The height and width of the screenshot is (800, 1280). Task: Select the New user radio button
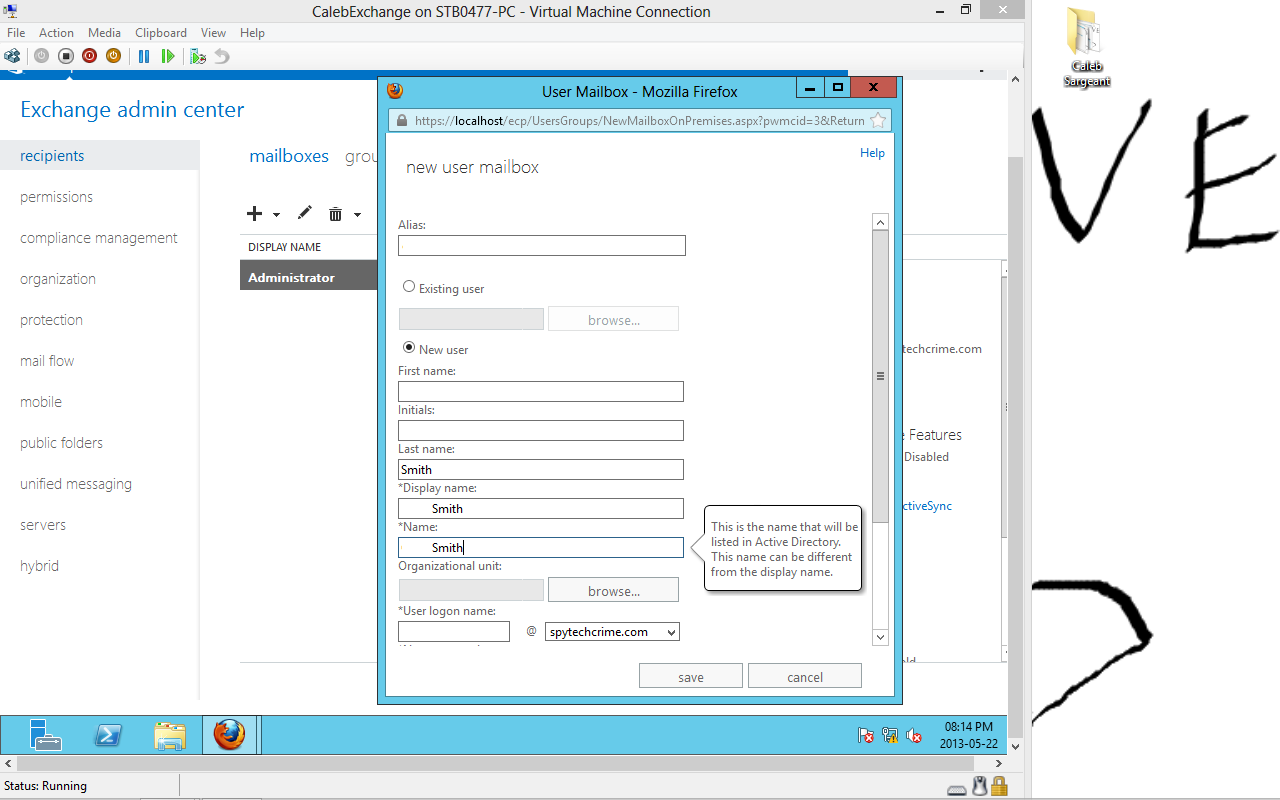point(408,348)
